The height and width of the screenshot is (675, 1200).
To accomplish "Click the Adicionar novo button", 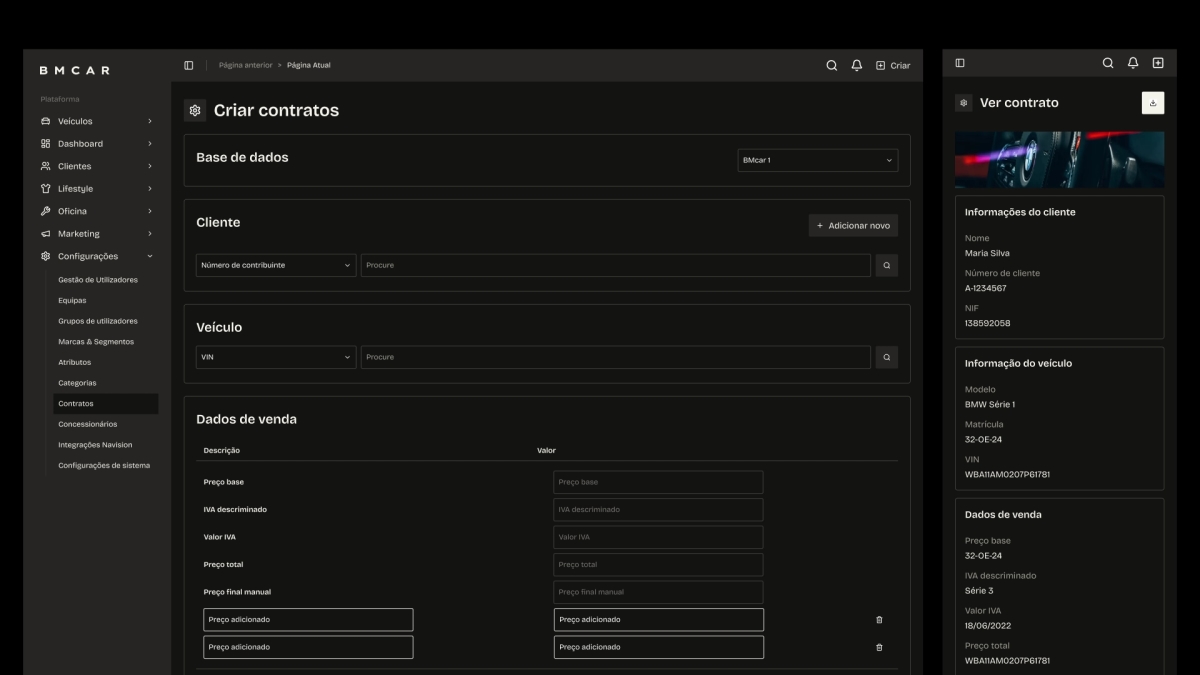I will click(x=853, y=226).
